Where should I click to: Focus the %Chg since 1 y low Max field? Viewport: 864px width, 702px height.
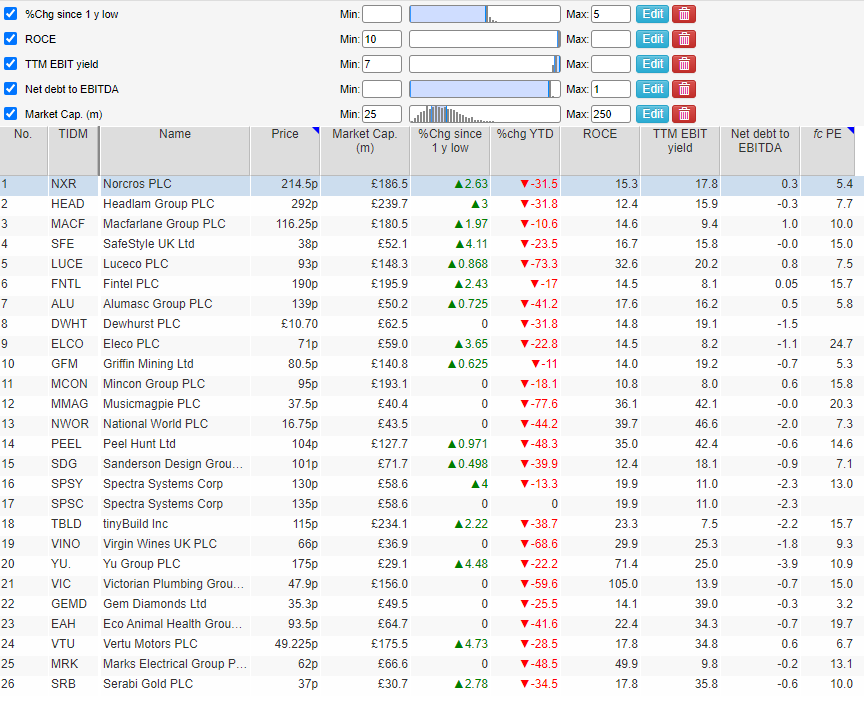[611, 14]
